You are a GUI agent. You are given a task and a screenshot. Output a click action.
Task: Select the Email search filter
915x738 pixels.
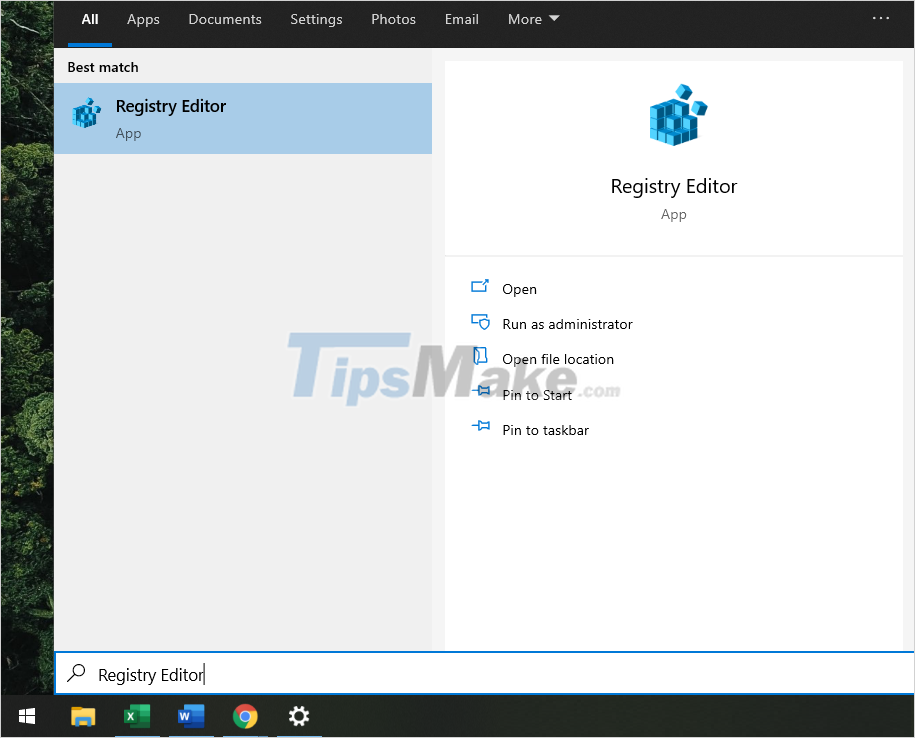click(x=461, y=19)
